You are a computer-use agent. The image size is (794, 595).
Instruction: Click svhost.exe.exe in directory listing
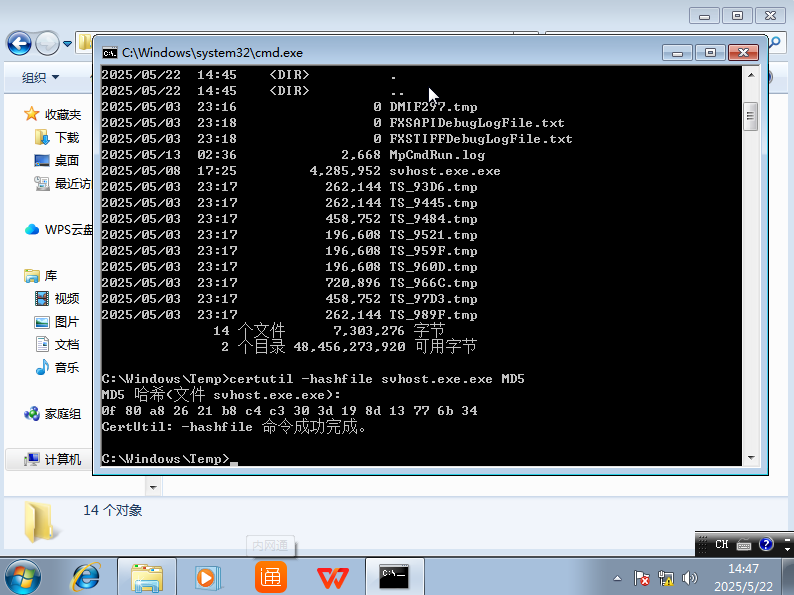(445, 171)
